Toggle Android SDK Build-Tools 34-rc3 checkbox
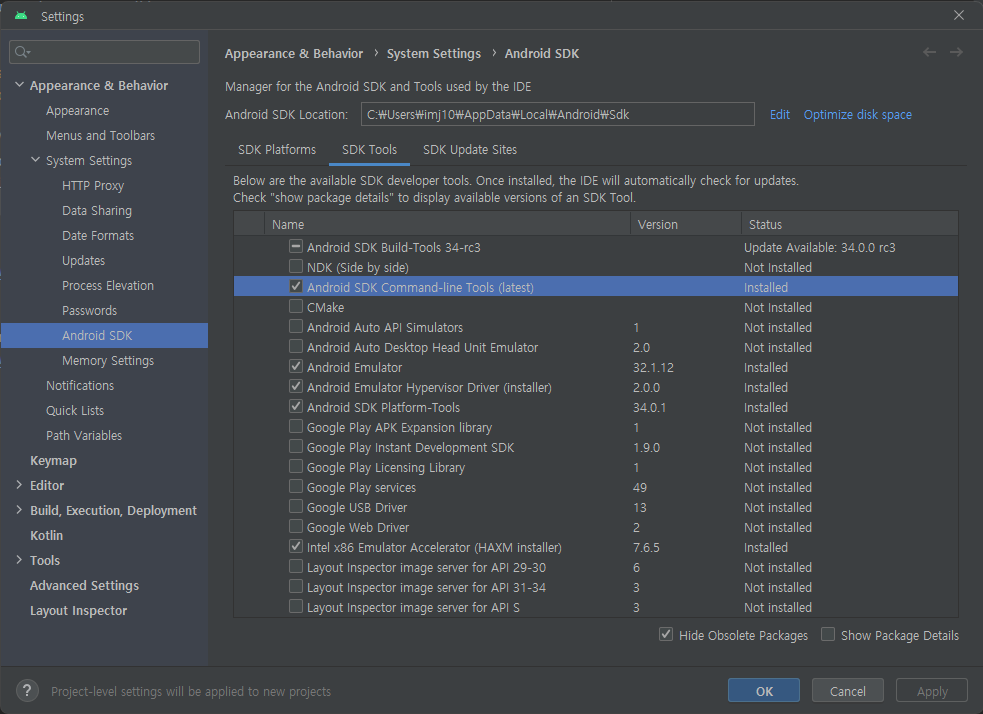This screenshot has height=714, width=983. point(296,246)
